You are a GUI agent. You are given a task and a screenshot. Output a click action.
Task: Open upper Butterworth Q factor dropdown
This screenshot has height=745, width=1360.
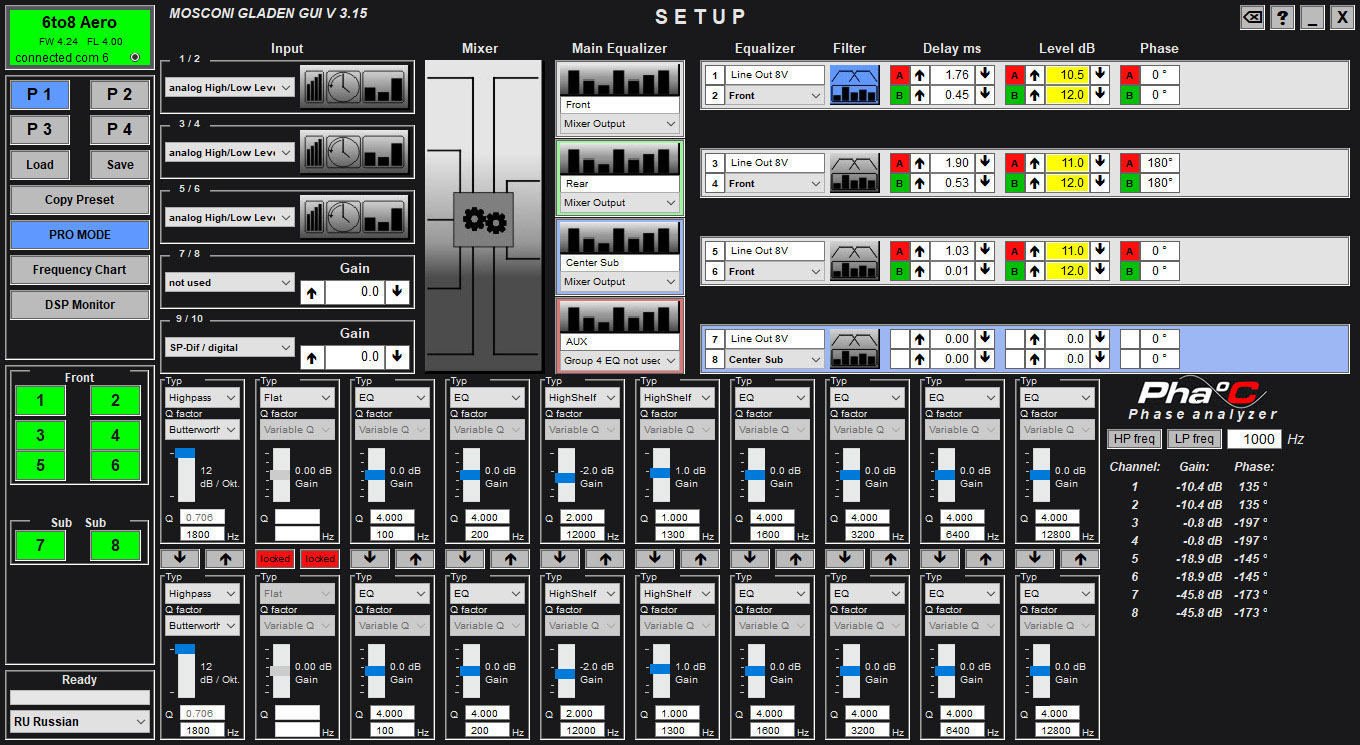click(203, 430)
